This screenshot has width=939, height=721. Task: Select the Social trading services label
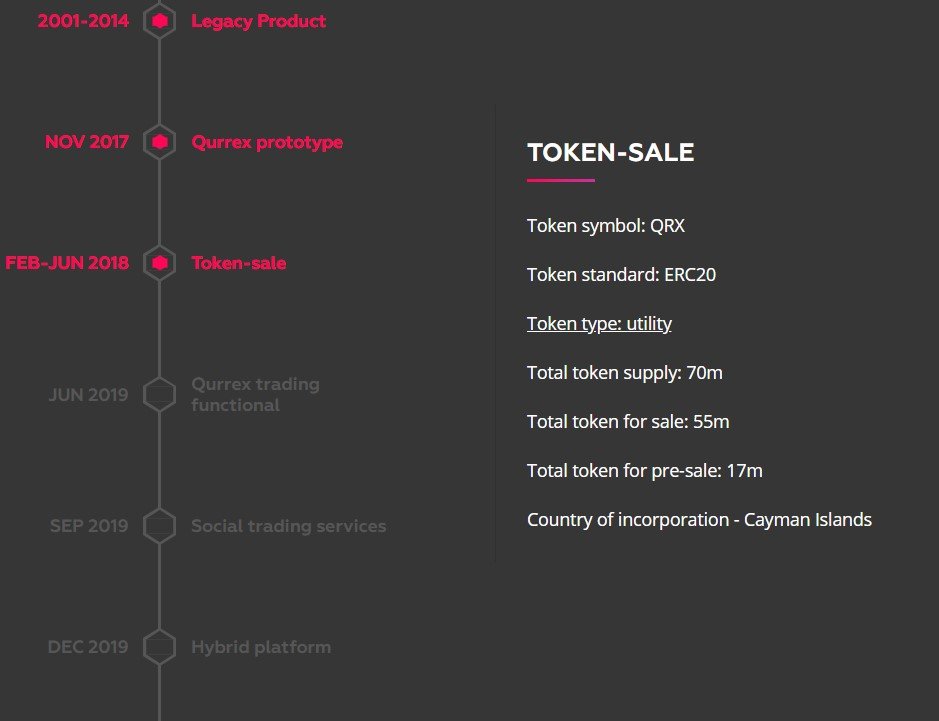pyautogui.click(x=289, y=526)
